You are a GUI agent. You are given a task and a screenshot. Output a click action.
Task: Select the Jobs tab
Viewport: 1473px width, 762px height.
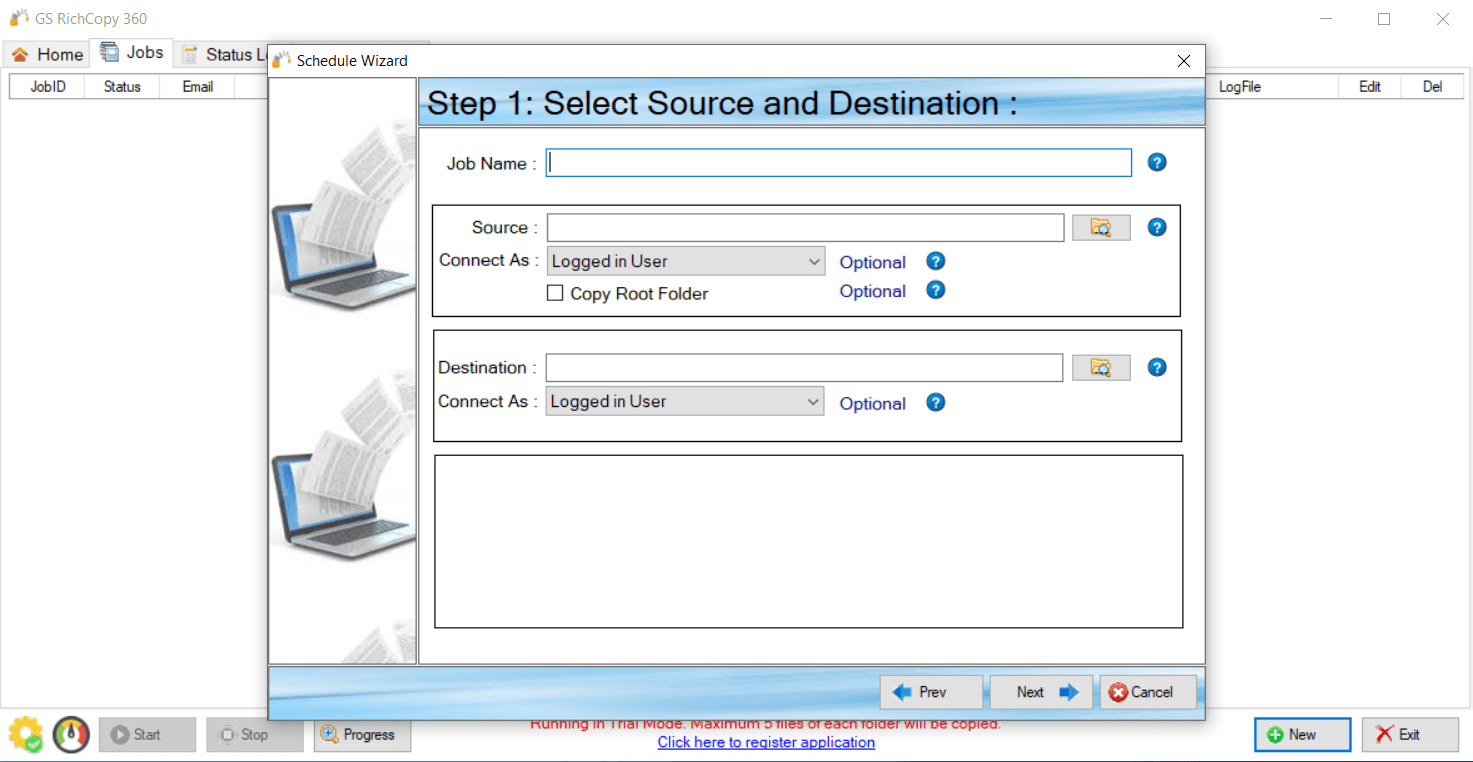click(x=132, y=52)
